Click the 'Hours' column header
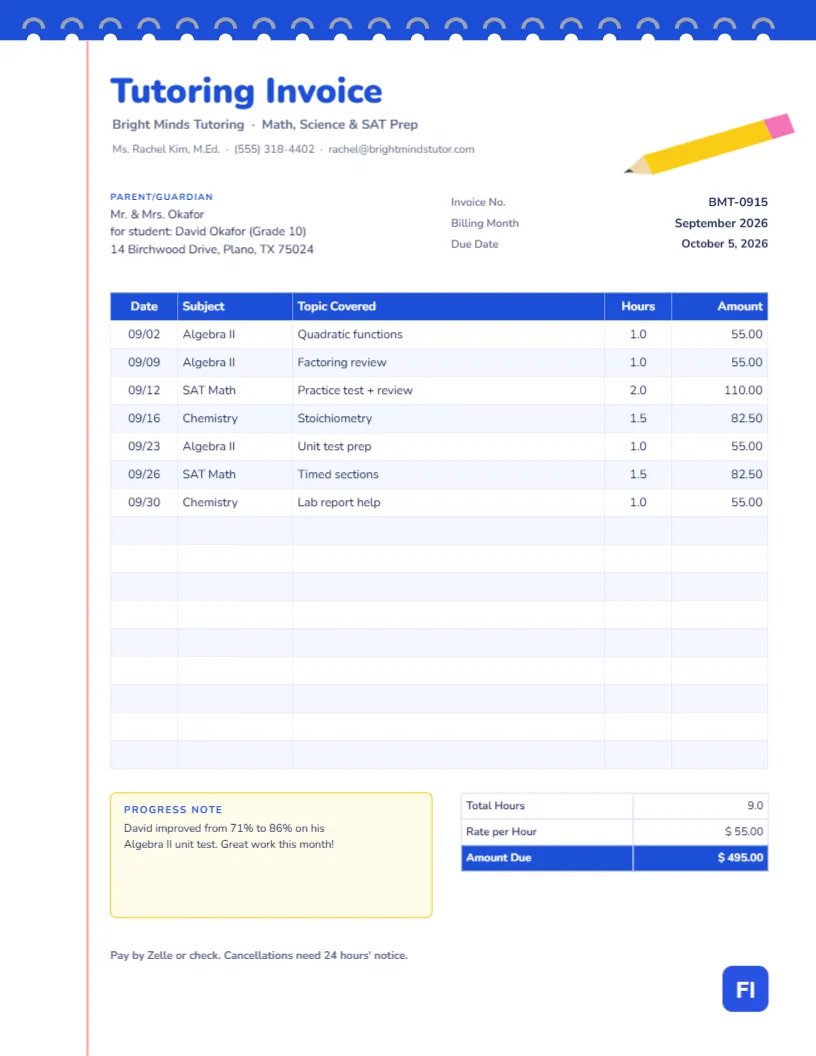 tap(638, 306)
